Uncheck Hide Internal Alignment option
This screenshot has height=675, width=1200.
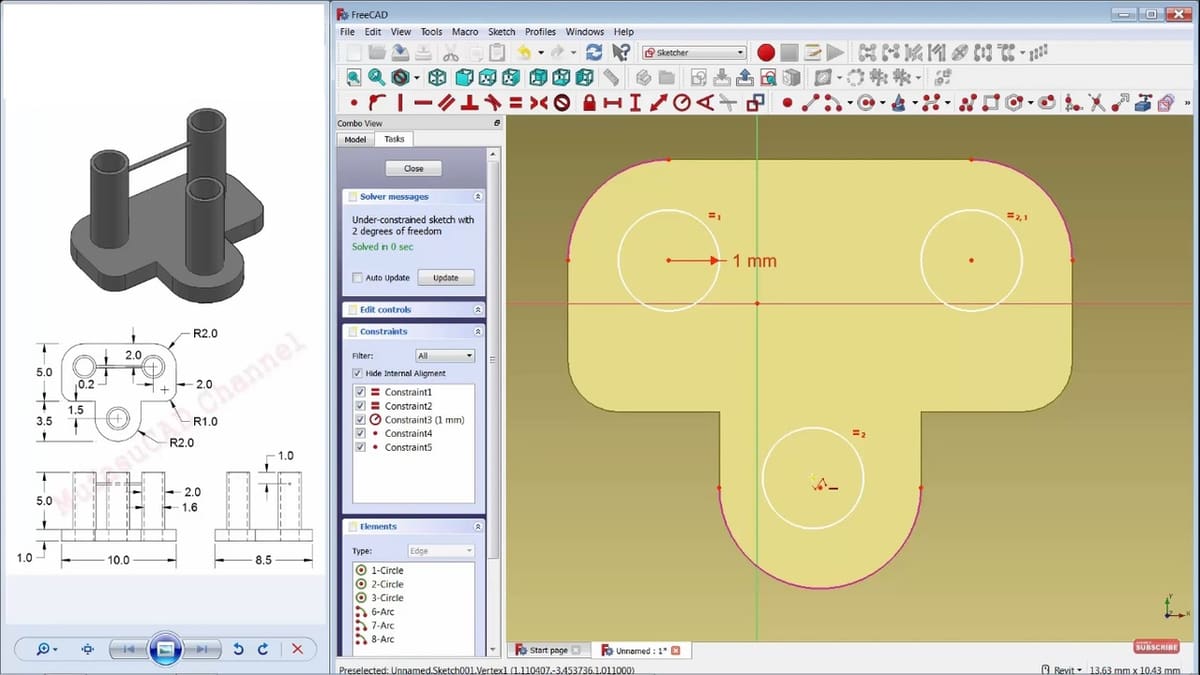(358, 373)
